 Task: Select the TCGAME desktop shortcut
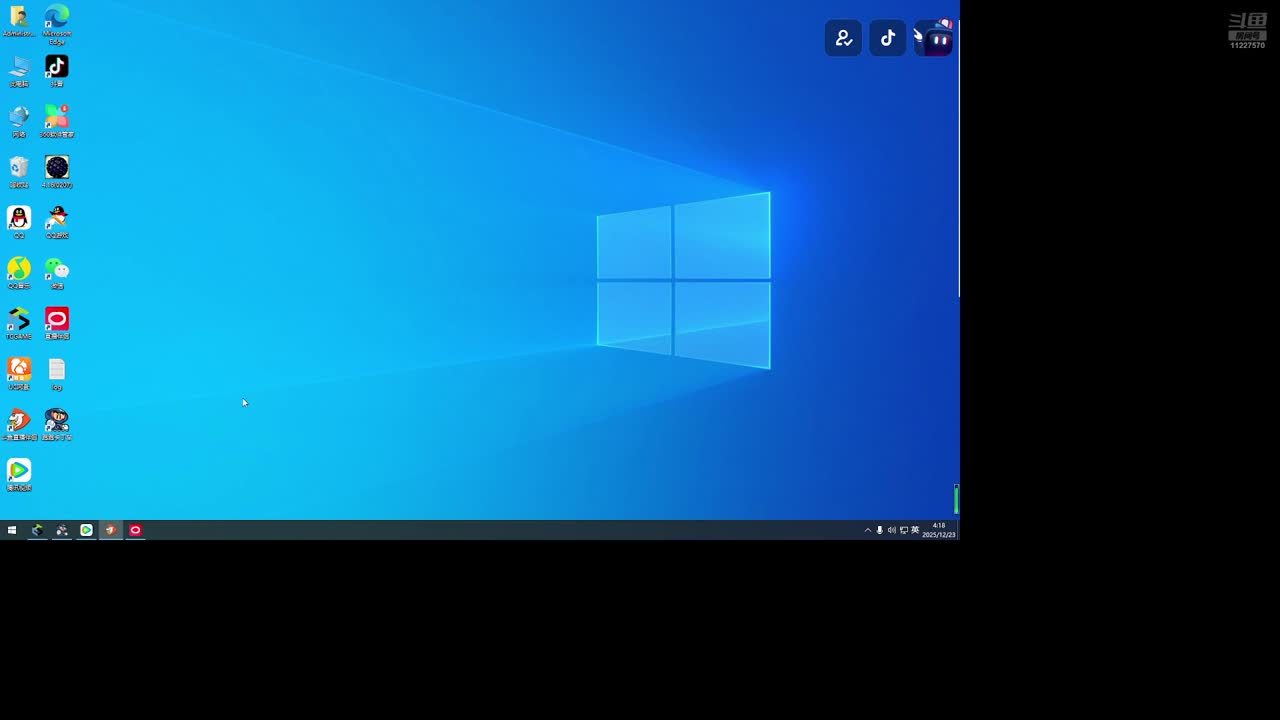click(x=19, y=323)
